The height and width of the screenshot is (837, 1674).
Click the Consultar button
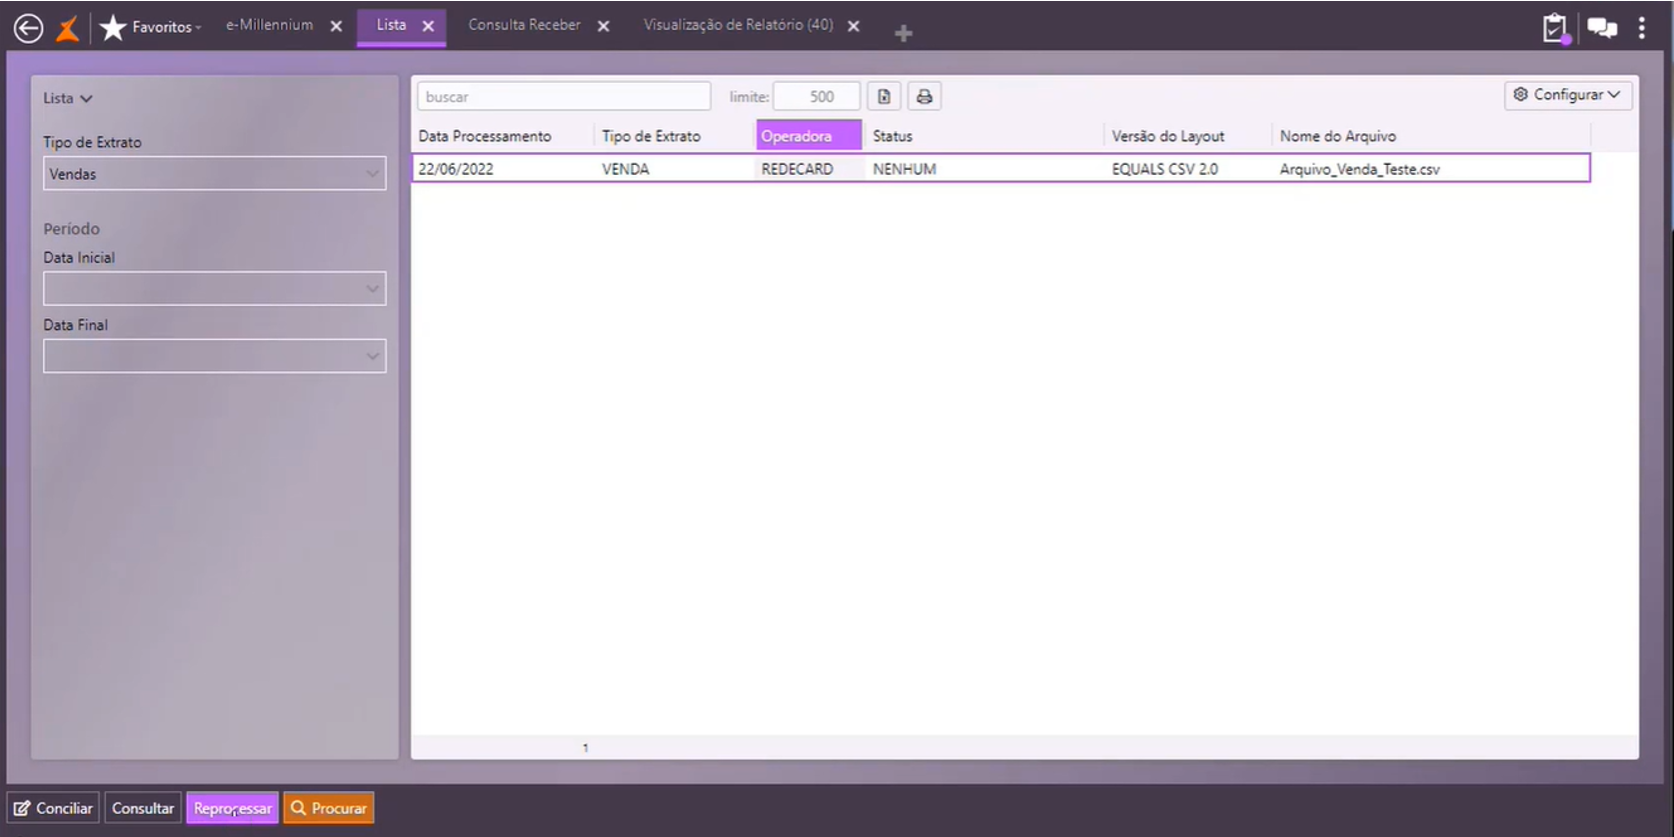pyautogui.click(x=143, y=808)
